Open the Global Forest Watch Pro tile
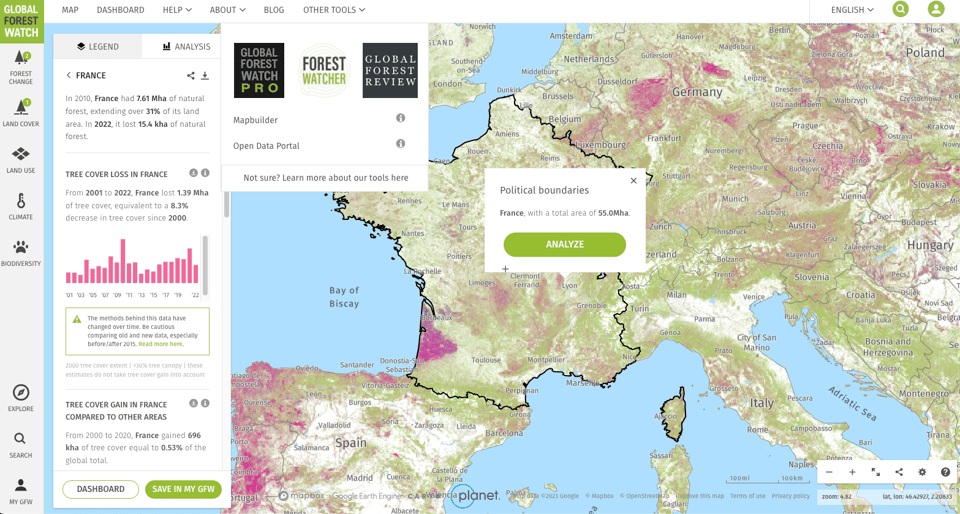Viewport: 960px width, 514px height. [x=259, y=71]
